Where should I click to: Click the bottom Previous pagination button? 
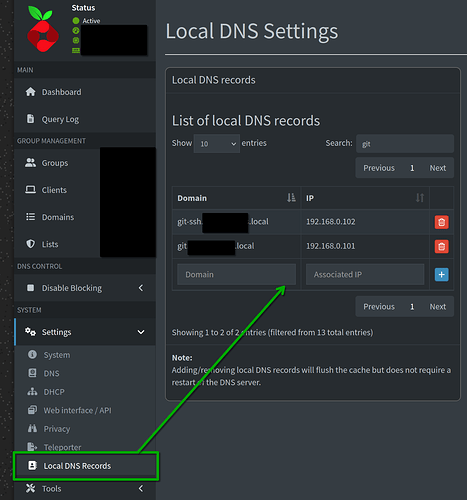tap(379, 307)
